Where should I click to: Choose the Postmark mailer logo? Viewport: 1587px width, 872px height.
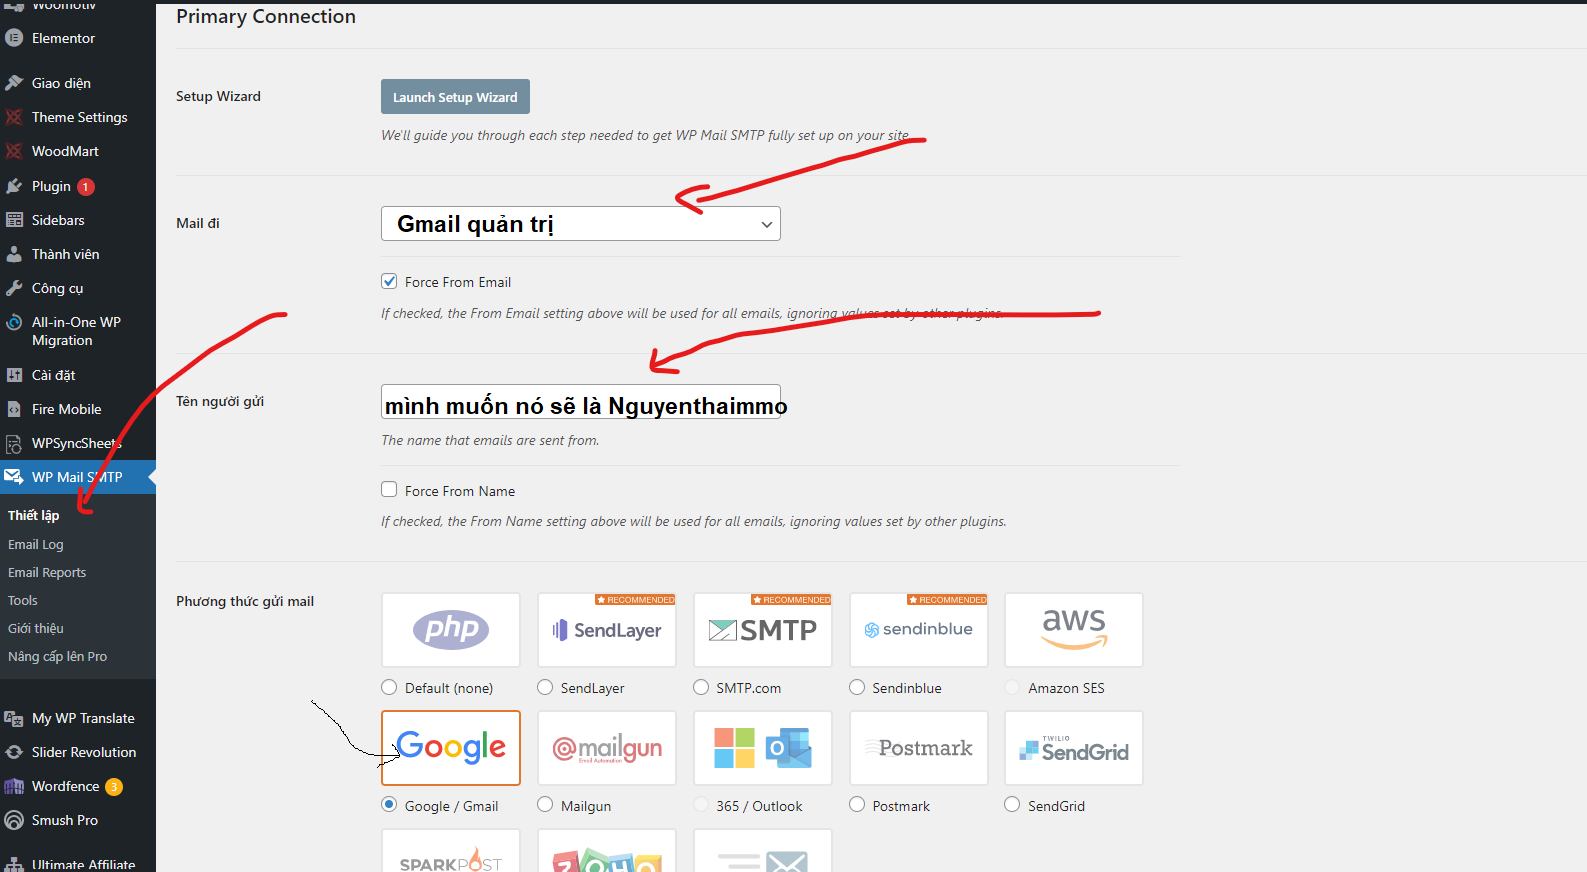[x=919, y=748]
